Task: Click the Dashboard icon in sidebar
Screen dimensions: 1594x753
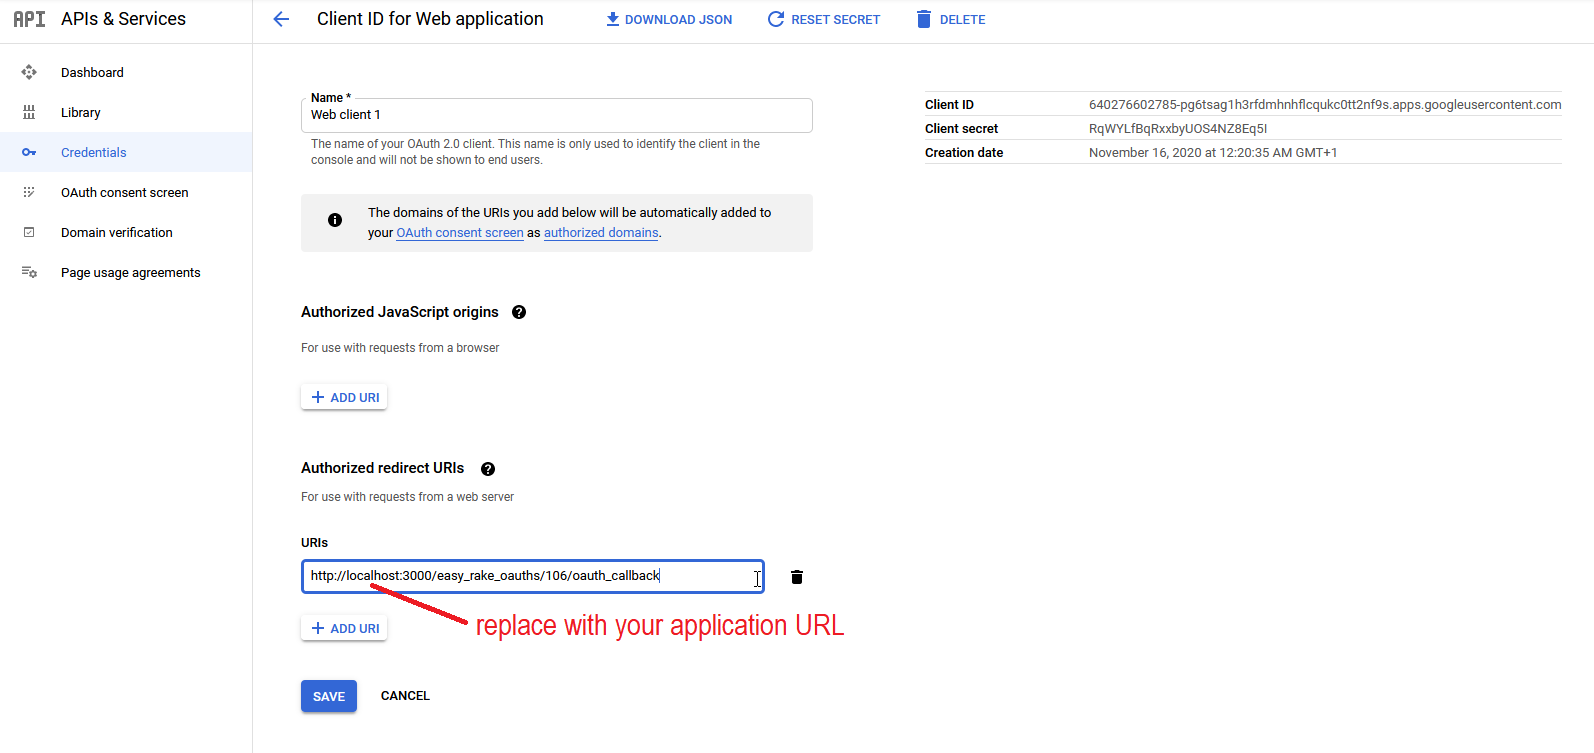Action: coord(29,72)
